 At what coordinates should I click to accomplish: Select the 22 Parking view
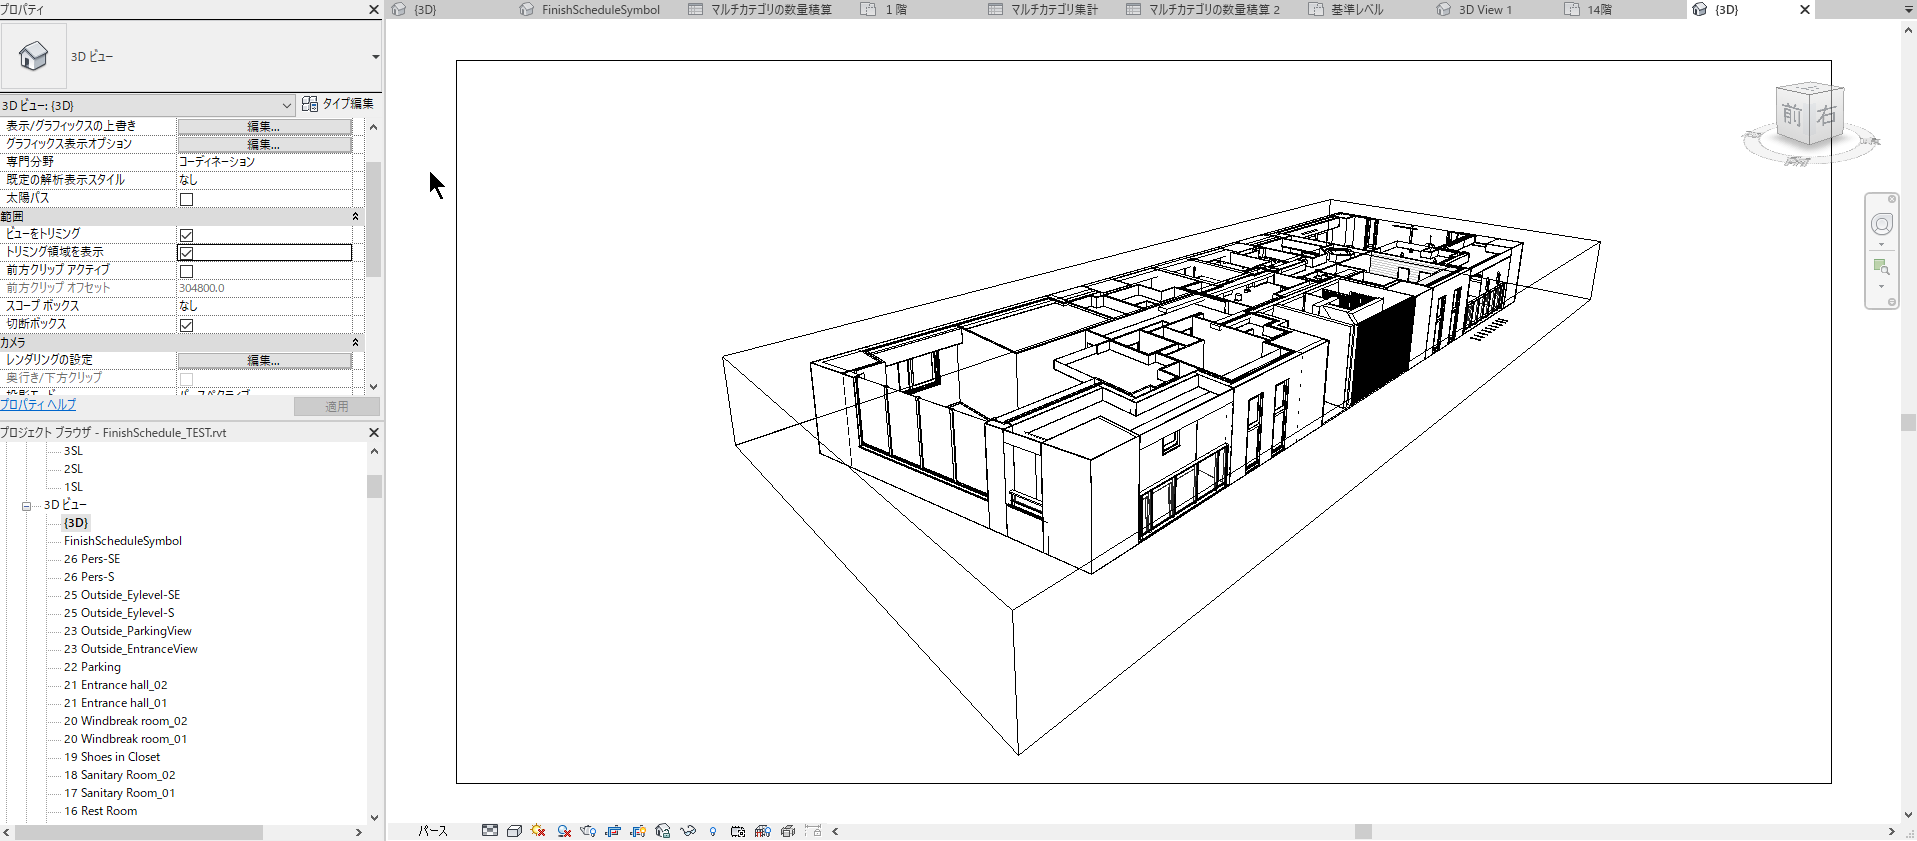pos(92,667)
